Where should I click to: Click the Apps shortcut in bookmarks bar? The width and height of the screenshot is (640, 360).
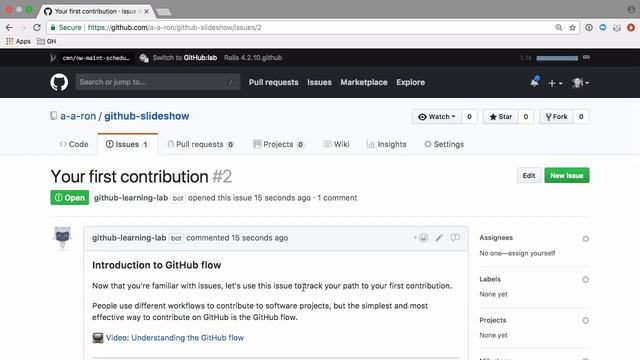(x=18, y=41)
